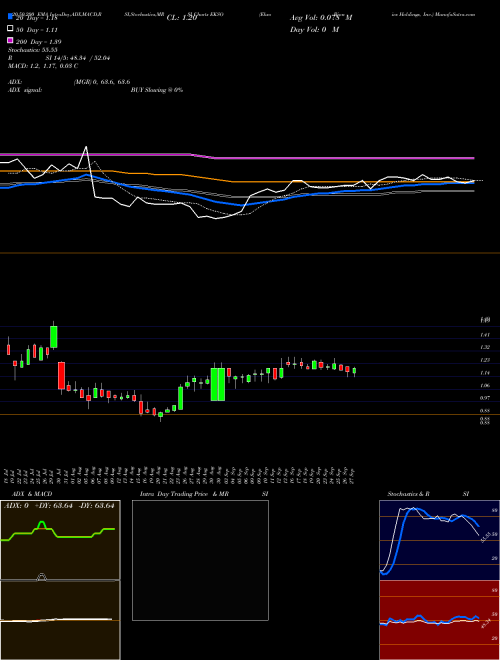500x660 pixels.
Task: Click the last candlestick on the chart
Action: click(354, 371)
